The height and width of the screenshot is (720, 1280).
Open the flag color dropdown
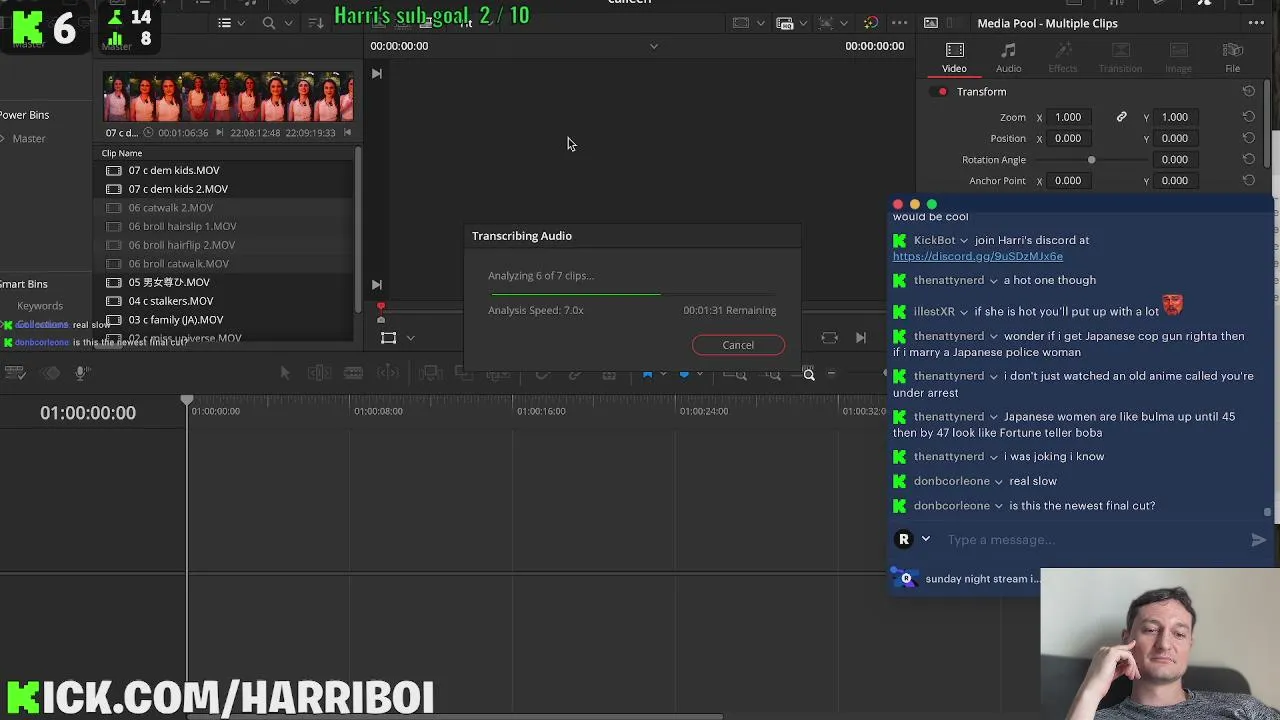coord(662,374)
